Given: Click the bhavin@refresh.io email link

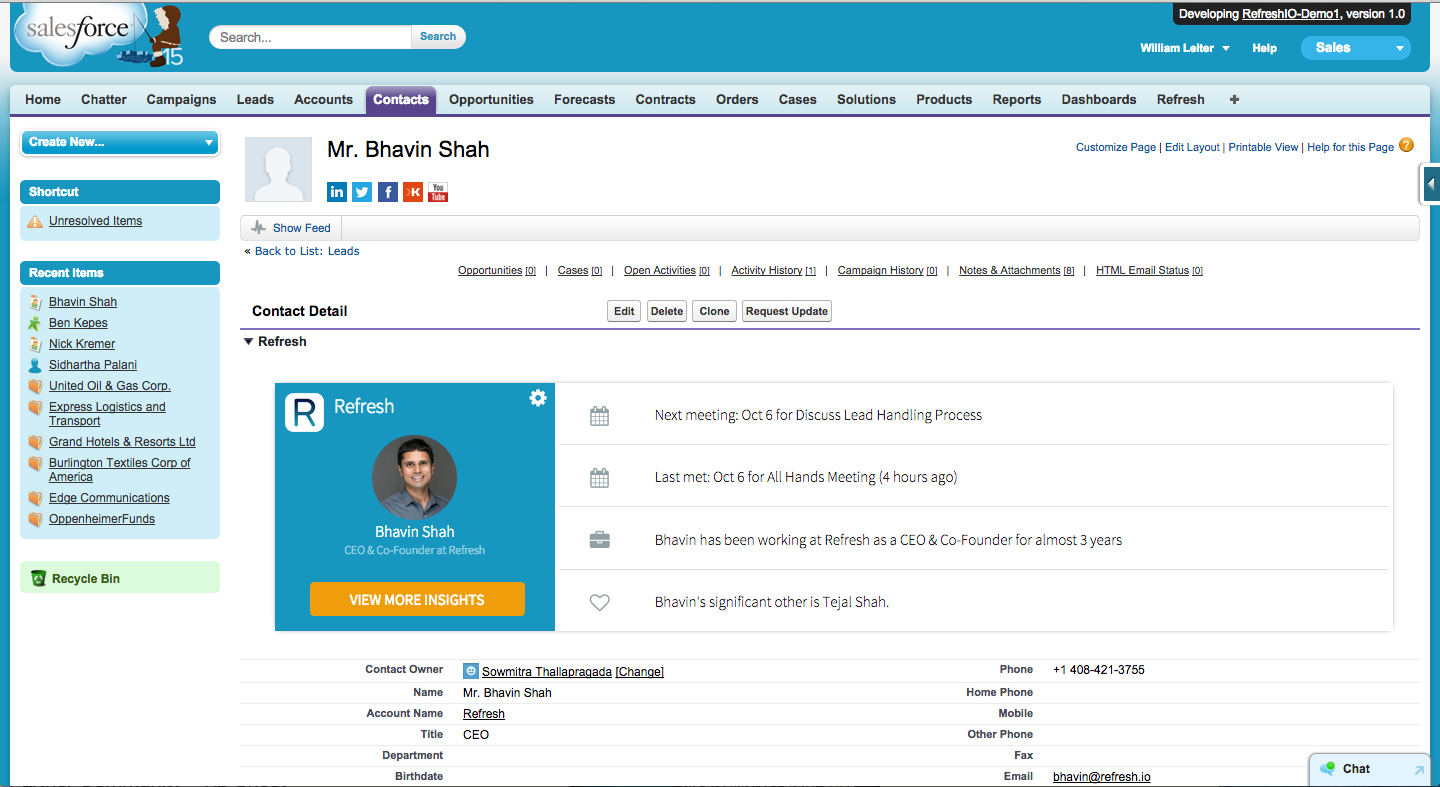Looking at the screenshot, I should (1102, 777).
